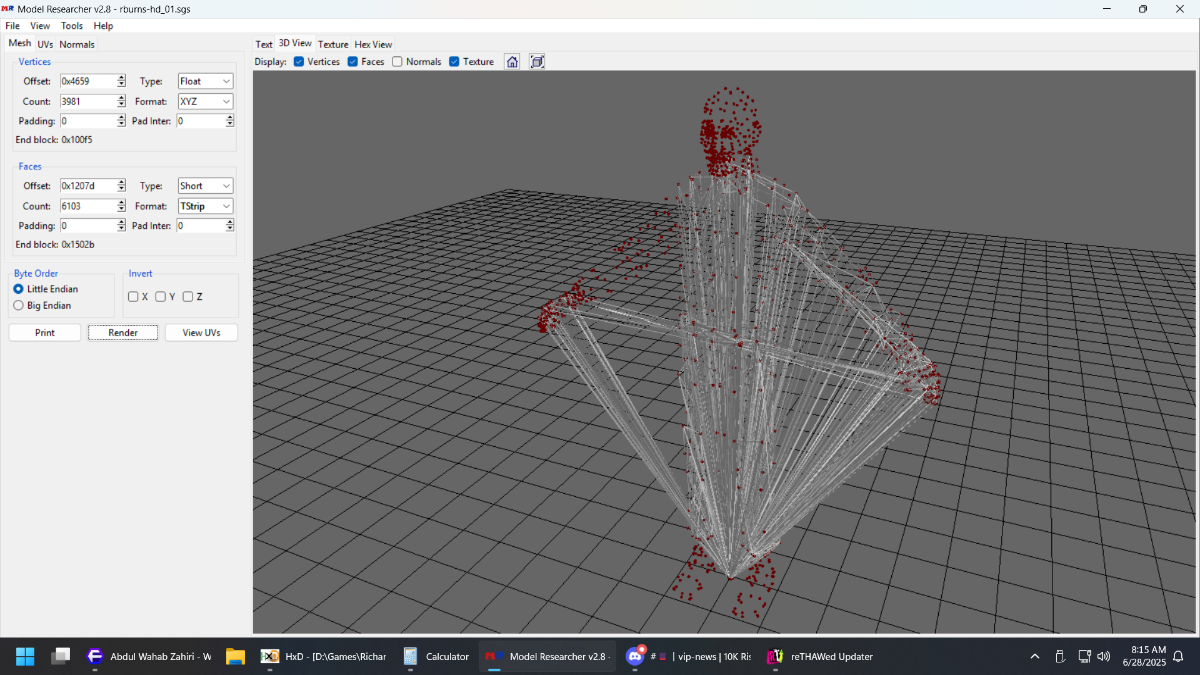
Task: Open Calculator from the taskbar
Action: tap(435, 657)
